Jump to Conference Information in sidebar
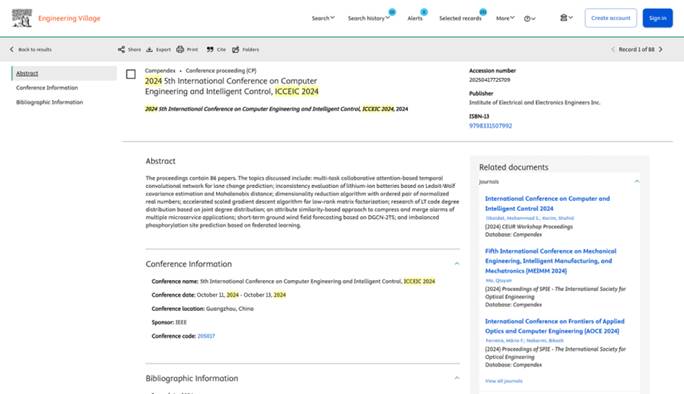Viewport: 684px width, 394px height. tap(47, 88)
